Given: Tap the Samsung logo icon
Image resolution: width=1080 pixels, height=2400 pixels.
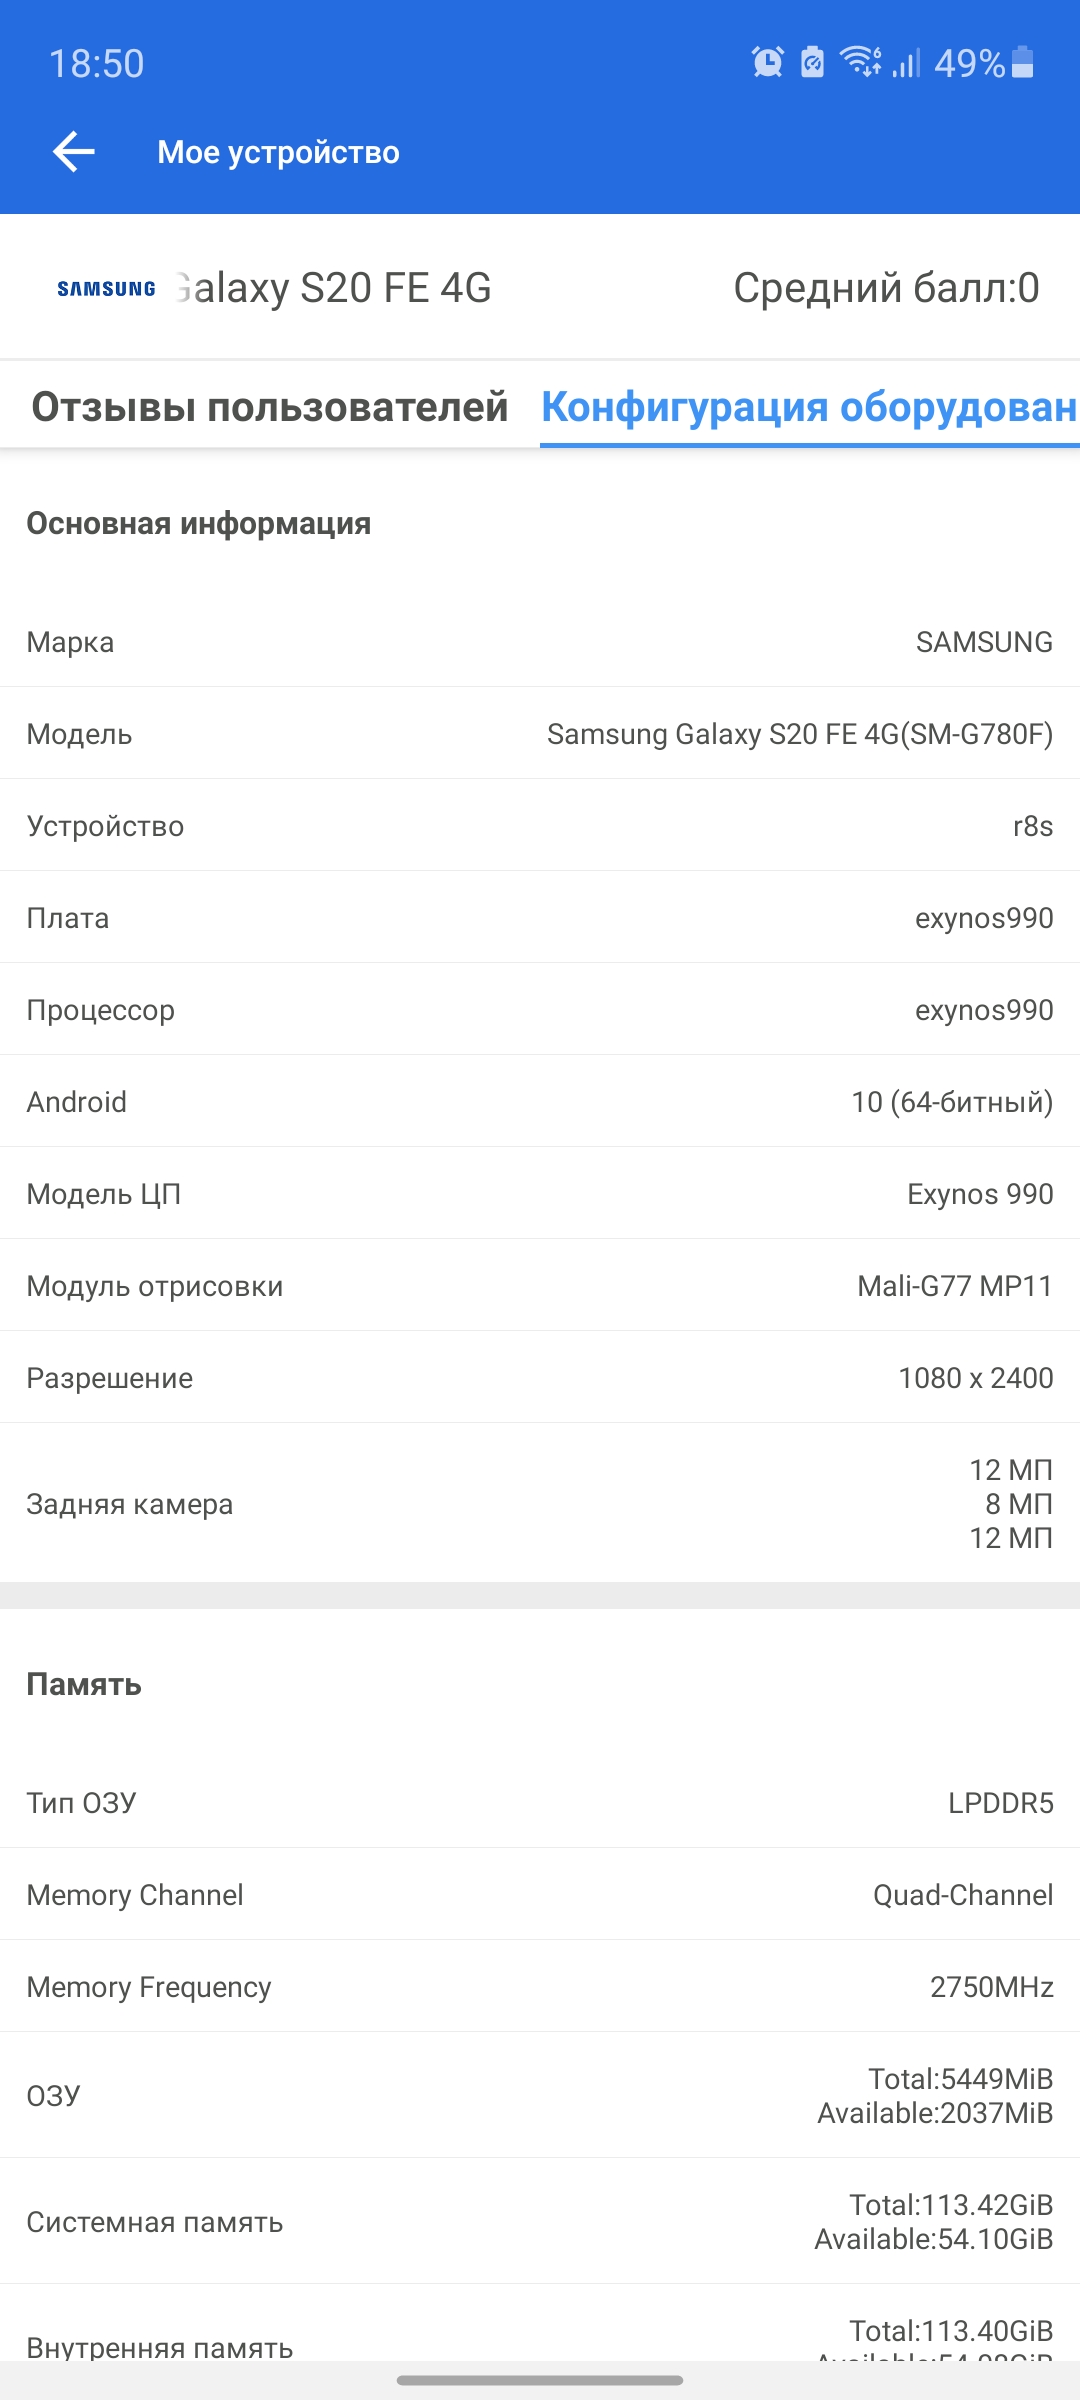Looking at the screenshot, I should (106, 289).
